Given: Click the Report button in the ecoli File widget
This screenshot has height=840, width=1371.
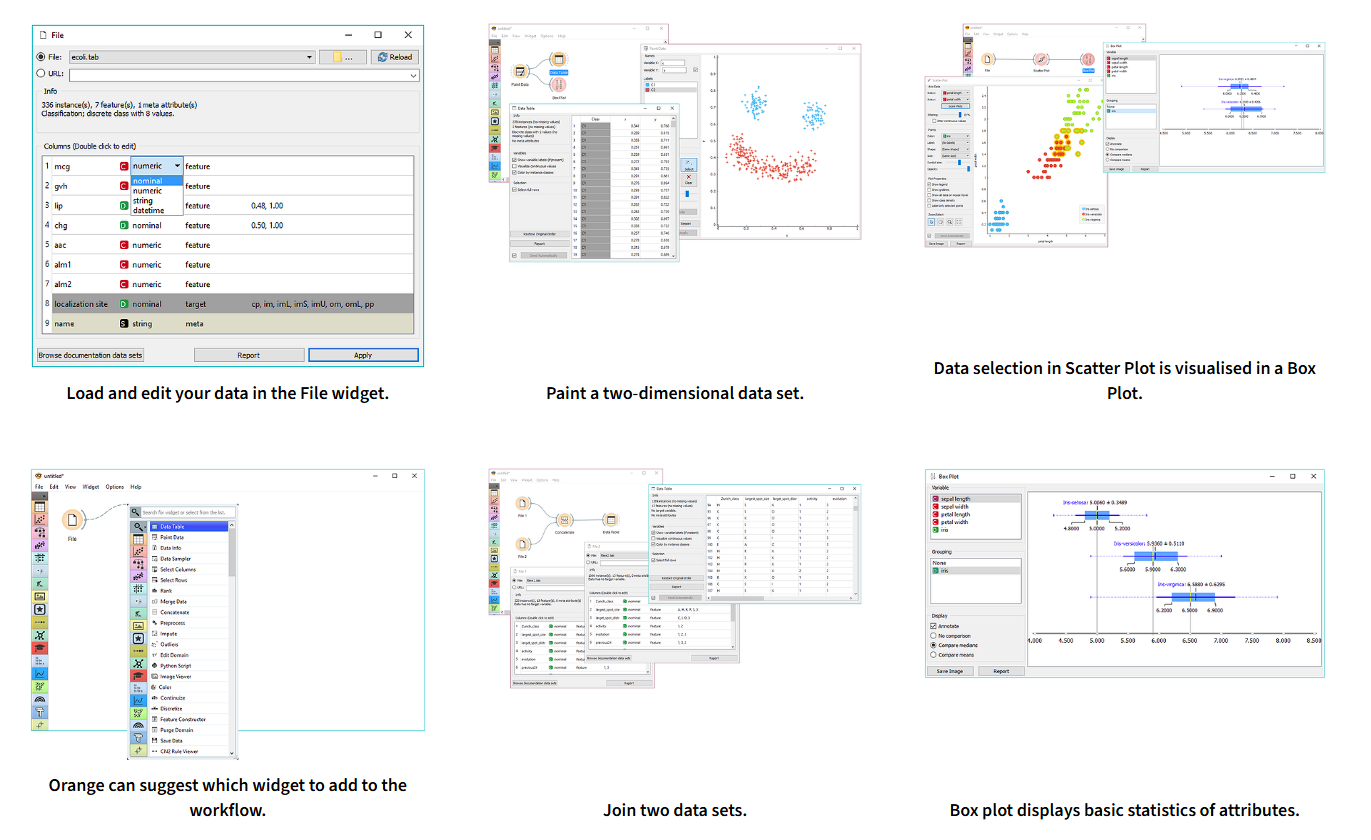Looking at the screenshot, I should click(249, 355).
